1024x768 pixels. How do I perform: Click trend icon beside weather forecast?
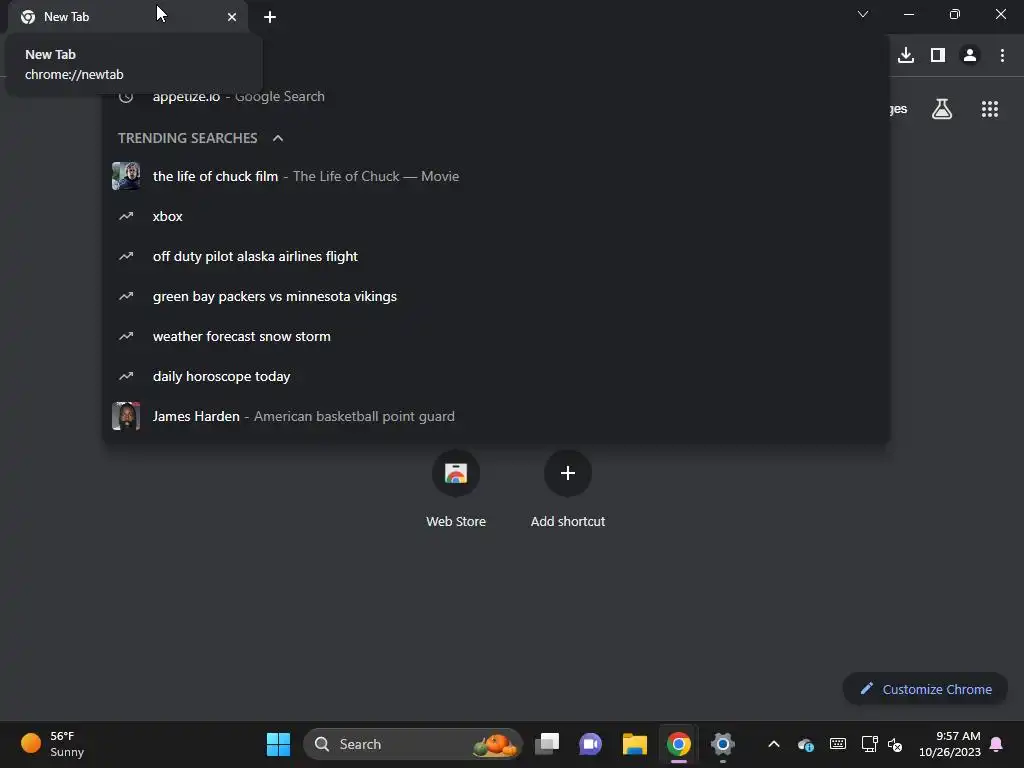coord(126,336)
